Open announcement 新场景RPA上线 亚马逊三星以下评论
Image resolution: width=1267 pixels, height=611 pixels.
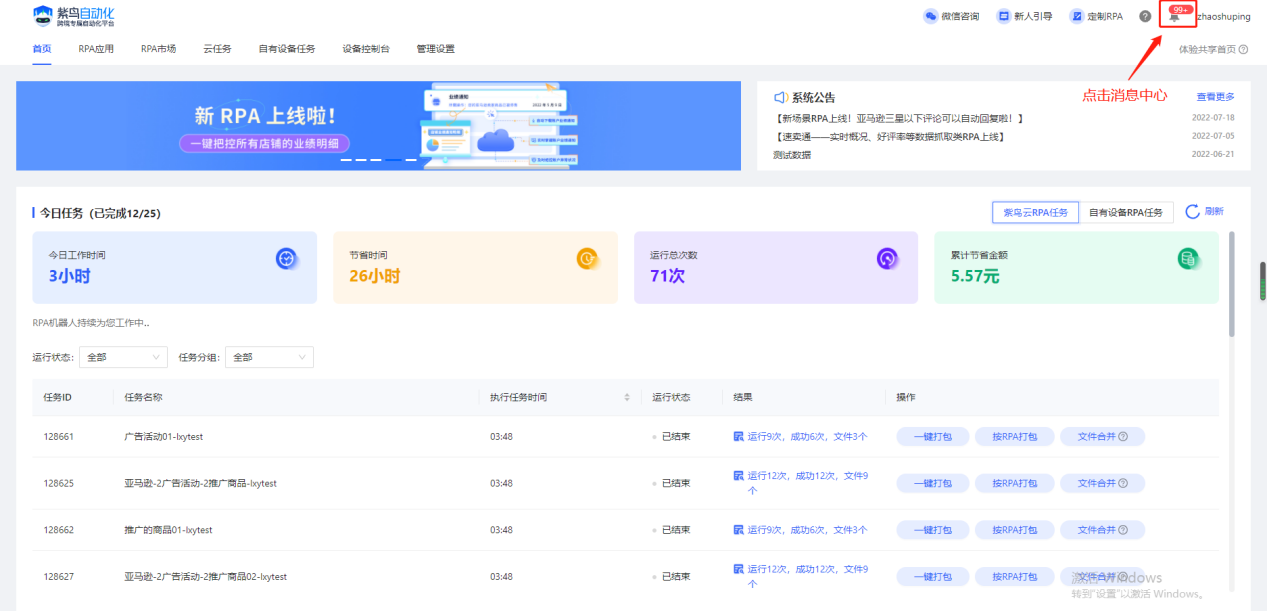pos(898,118)
